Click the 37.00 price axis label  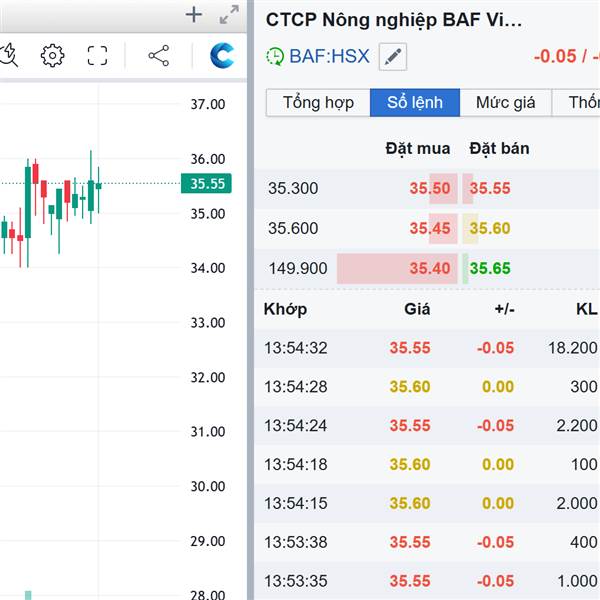tap(208, 104)
